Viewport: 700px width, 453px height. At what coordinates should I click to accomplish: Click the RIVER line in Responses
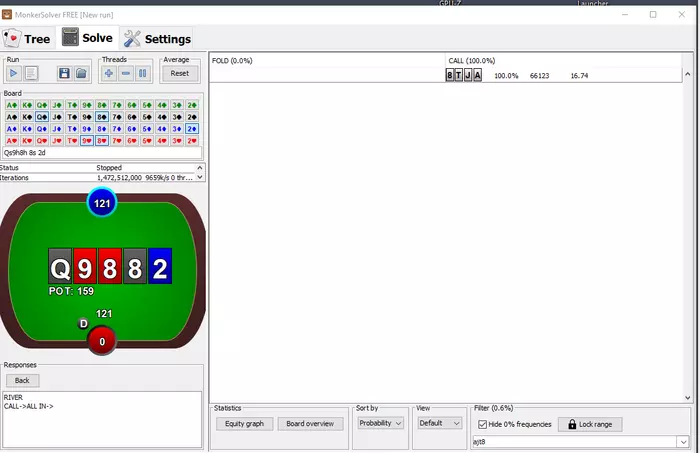click(x=13, y=397)
